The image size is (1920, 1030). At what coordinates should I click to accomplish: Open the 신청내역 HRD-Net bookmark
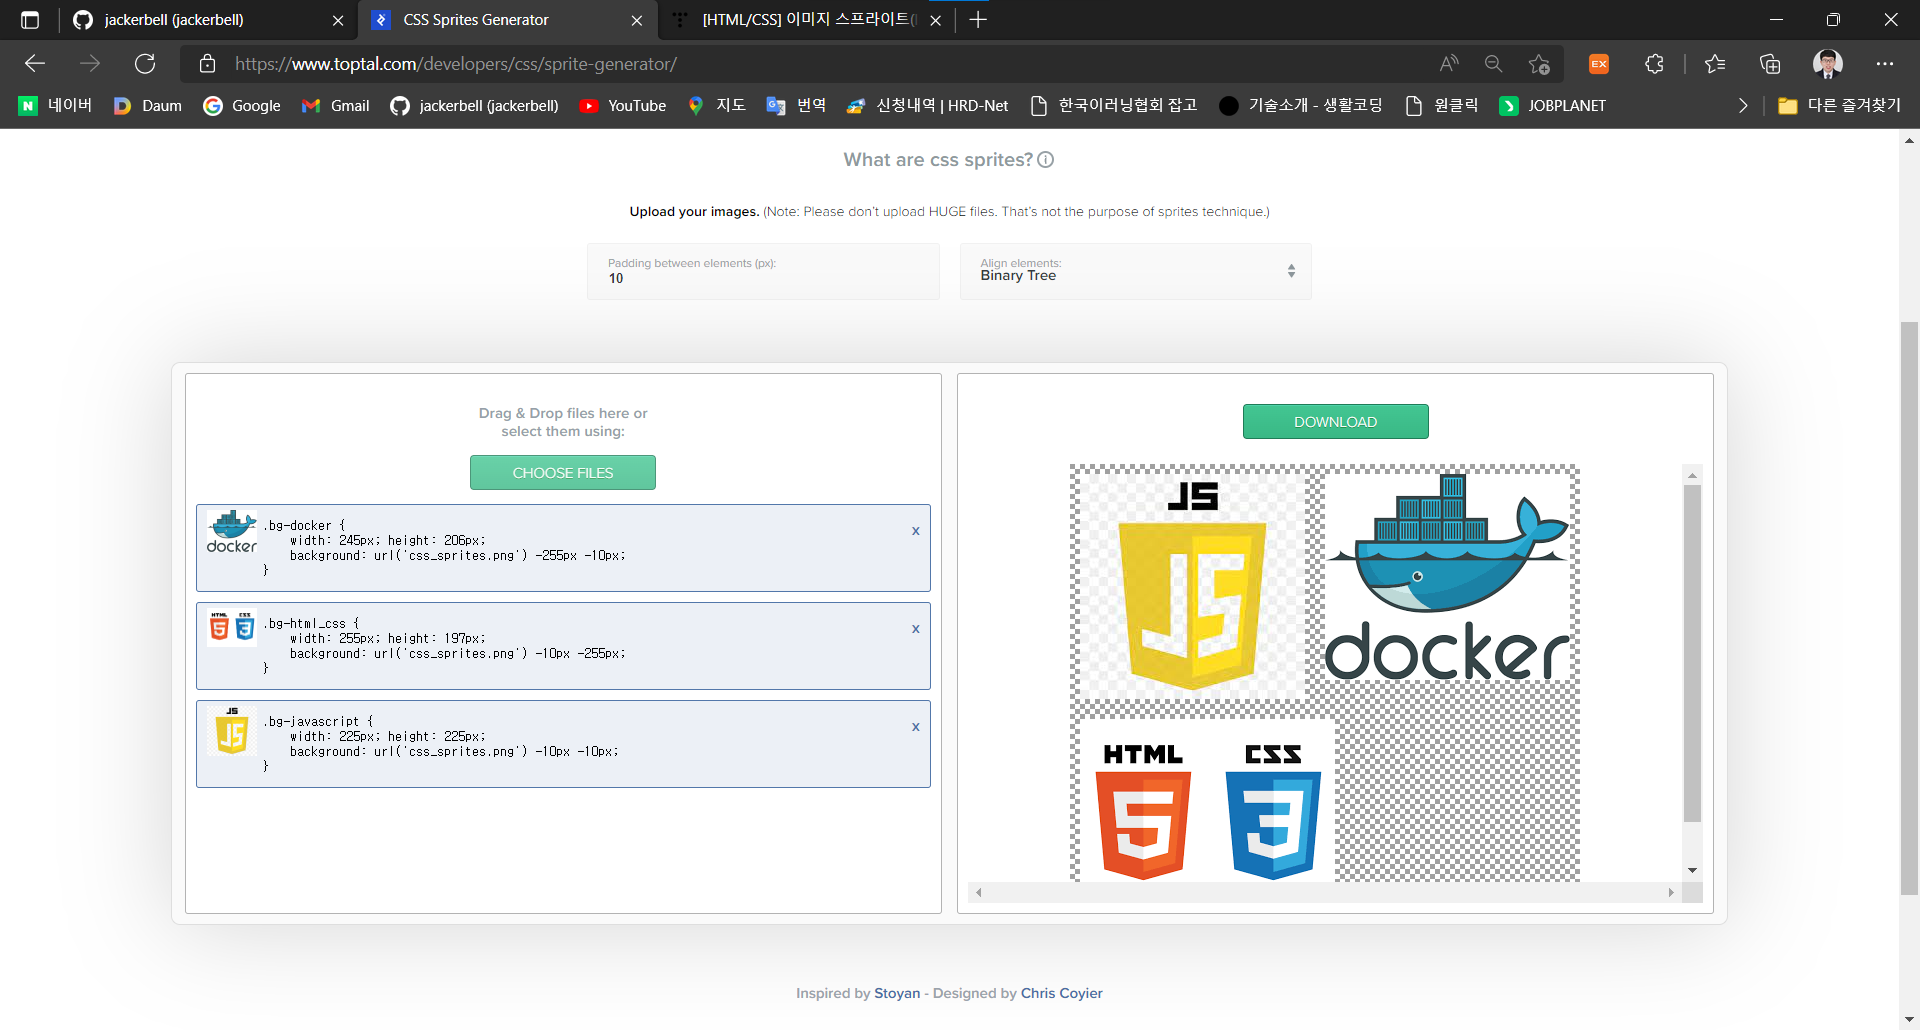tap(927, 106)
